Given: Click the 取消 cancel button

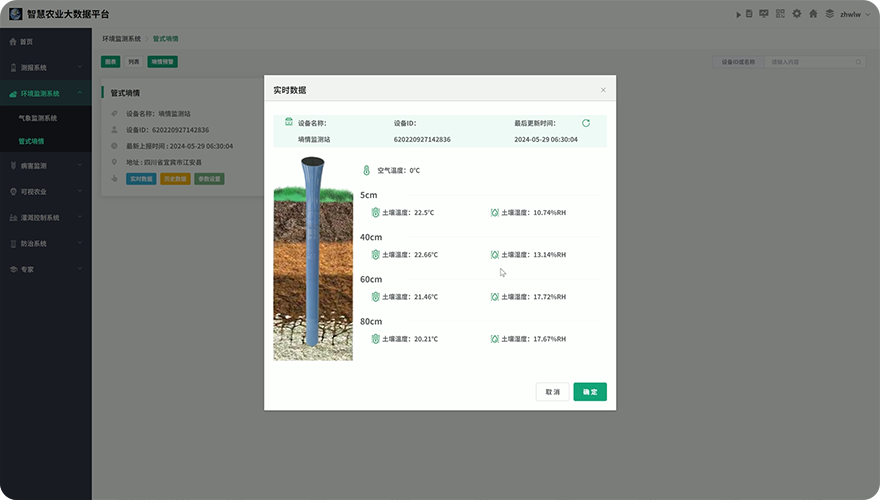Looking at the screenshot, I should (x=552, y=392).
